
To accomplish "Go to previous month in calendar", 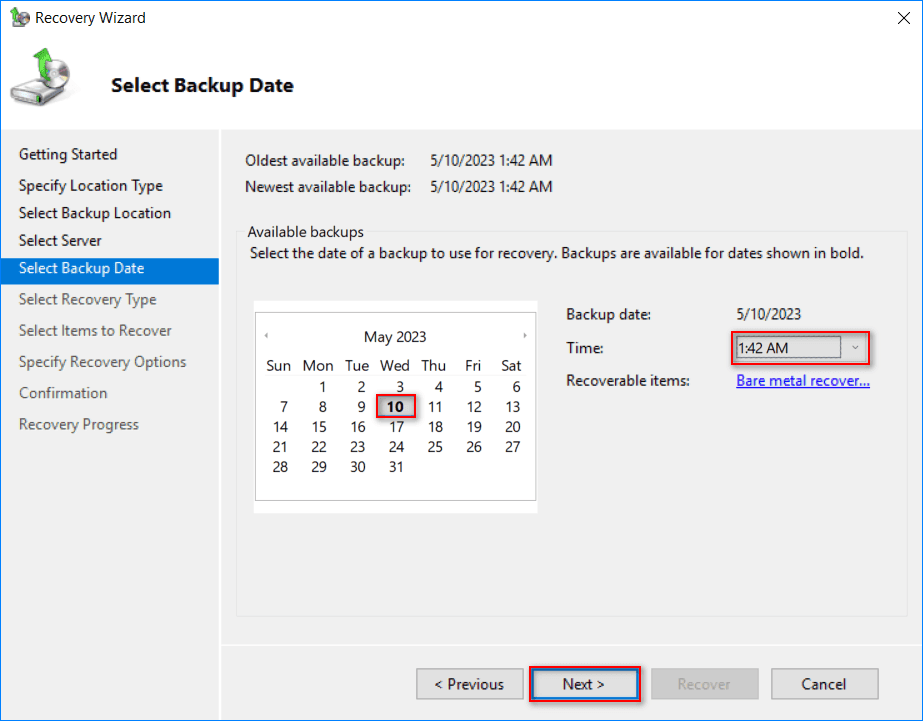I will pos(266,336).
